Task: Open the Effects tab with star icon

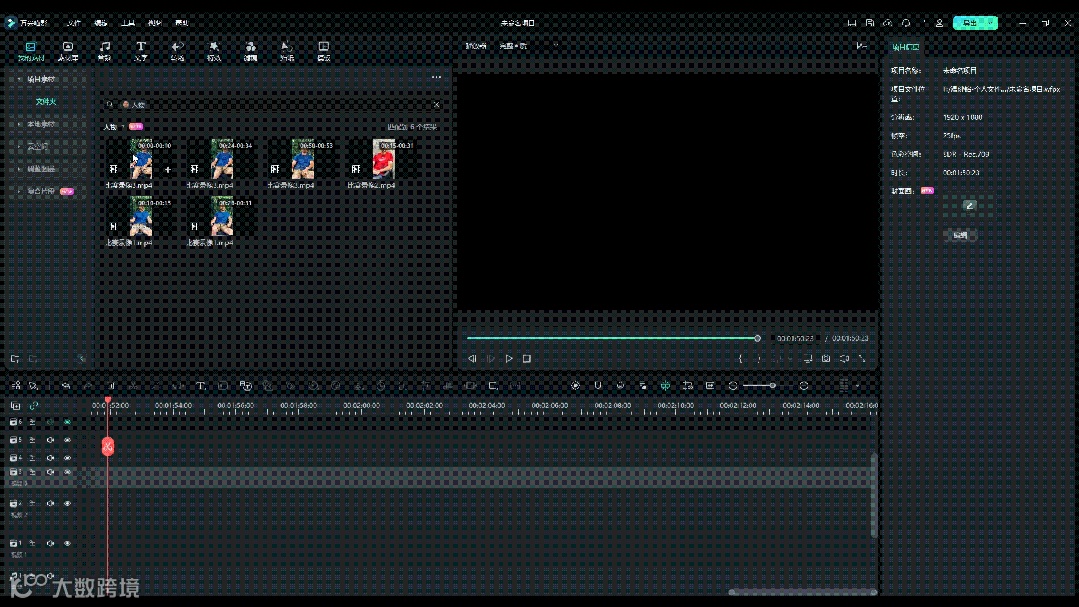Action: 214,51
